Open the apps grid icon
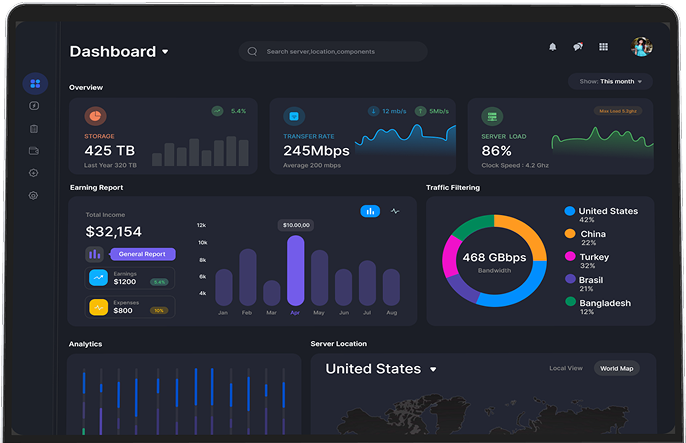 [x=603, y=47]
